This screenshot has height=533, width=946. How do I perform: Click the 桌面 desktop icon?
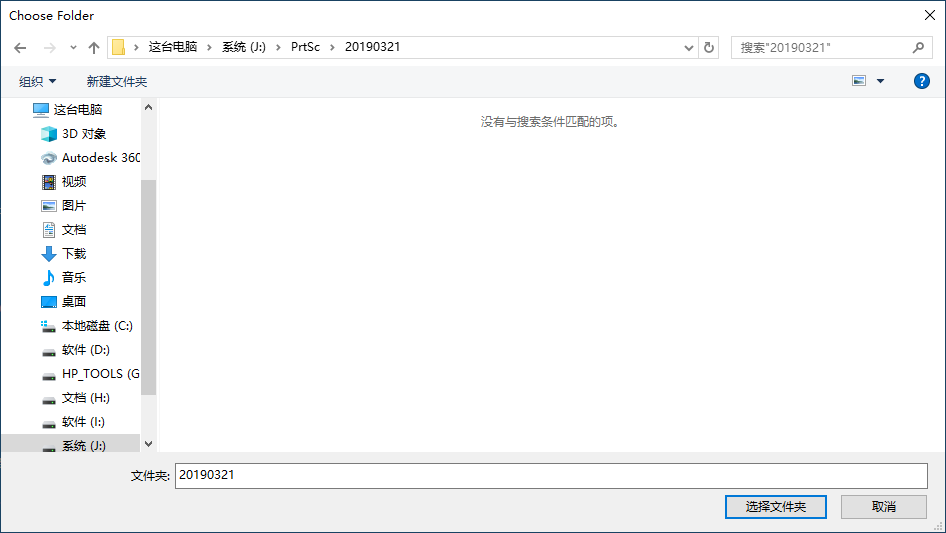point(49,302)
